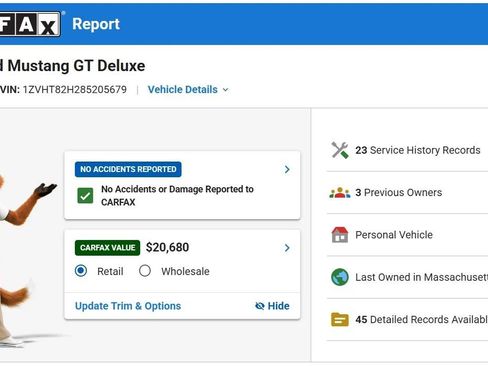This screenshot has width=488, height=366.
Task: Expand the Vehicle Details dropdown
Action: point(188,90)
